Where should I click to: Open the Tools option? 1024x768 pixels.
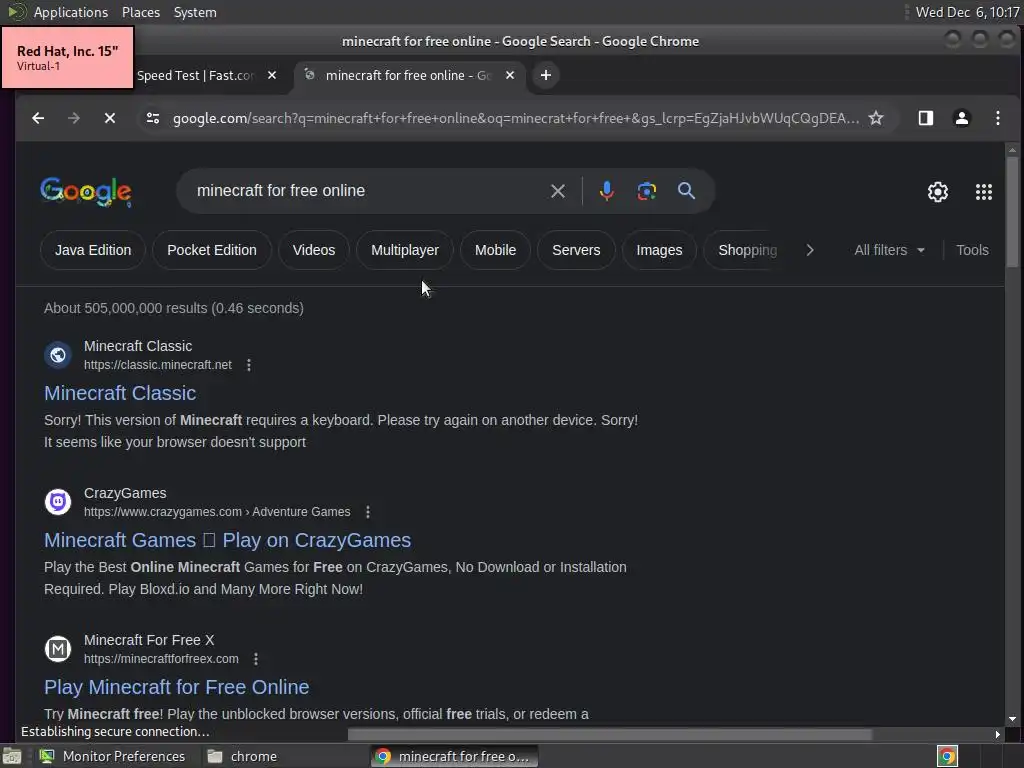click(x=972, y=250)
